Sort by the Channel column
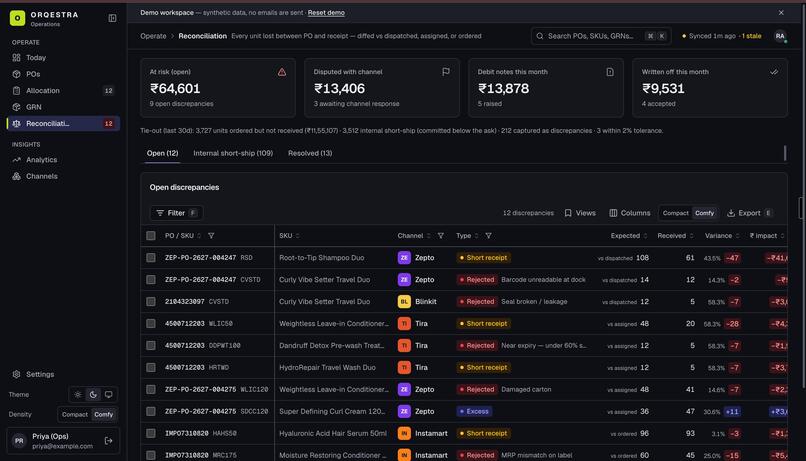The image size is (806, 461). 414,235
